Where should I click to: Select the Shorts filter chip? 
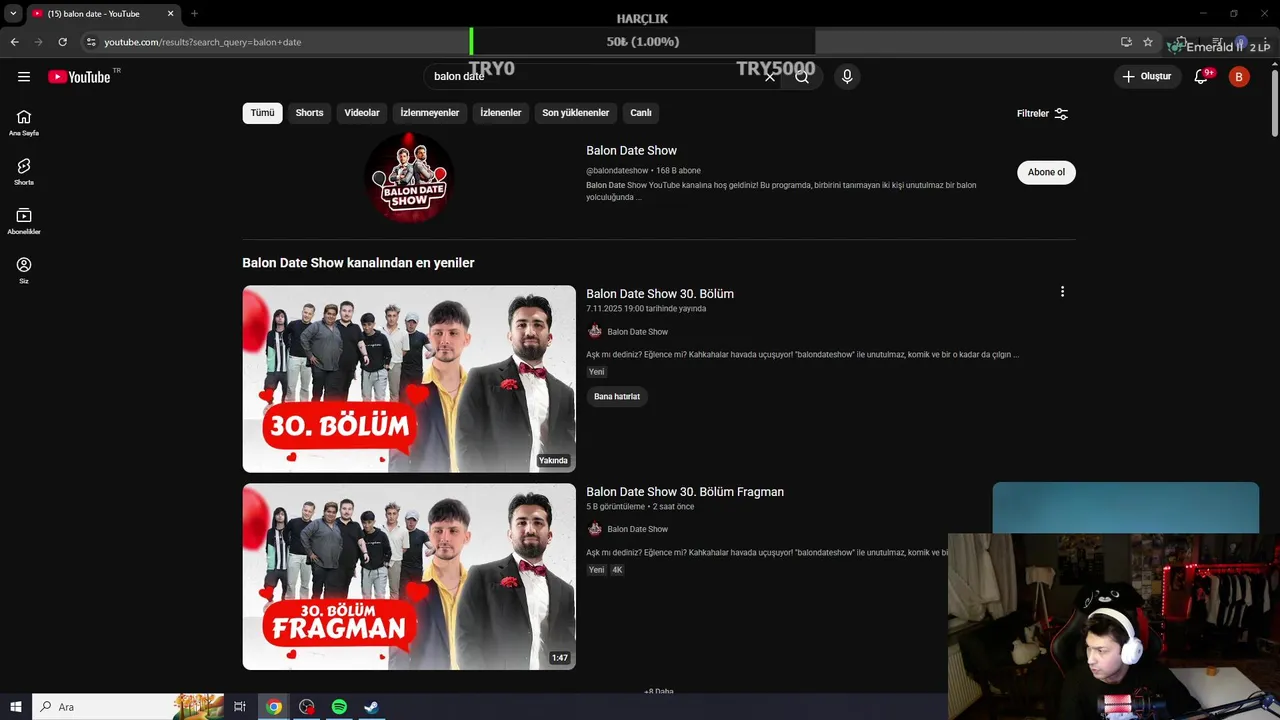(x=309, y=113)
